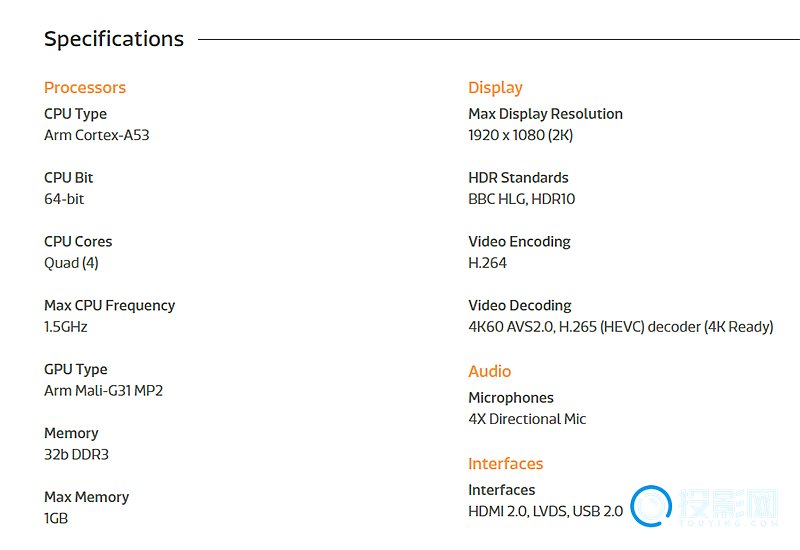The width and height of the screenshot is (800, 550).
Task: Click the 32b DDR3 memory value
Action: pos(76,455)
